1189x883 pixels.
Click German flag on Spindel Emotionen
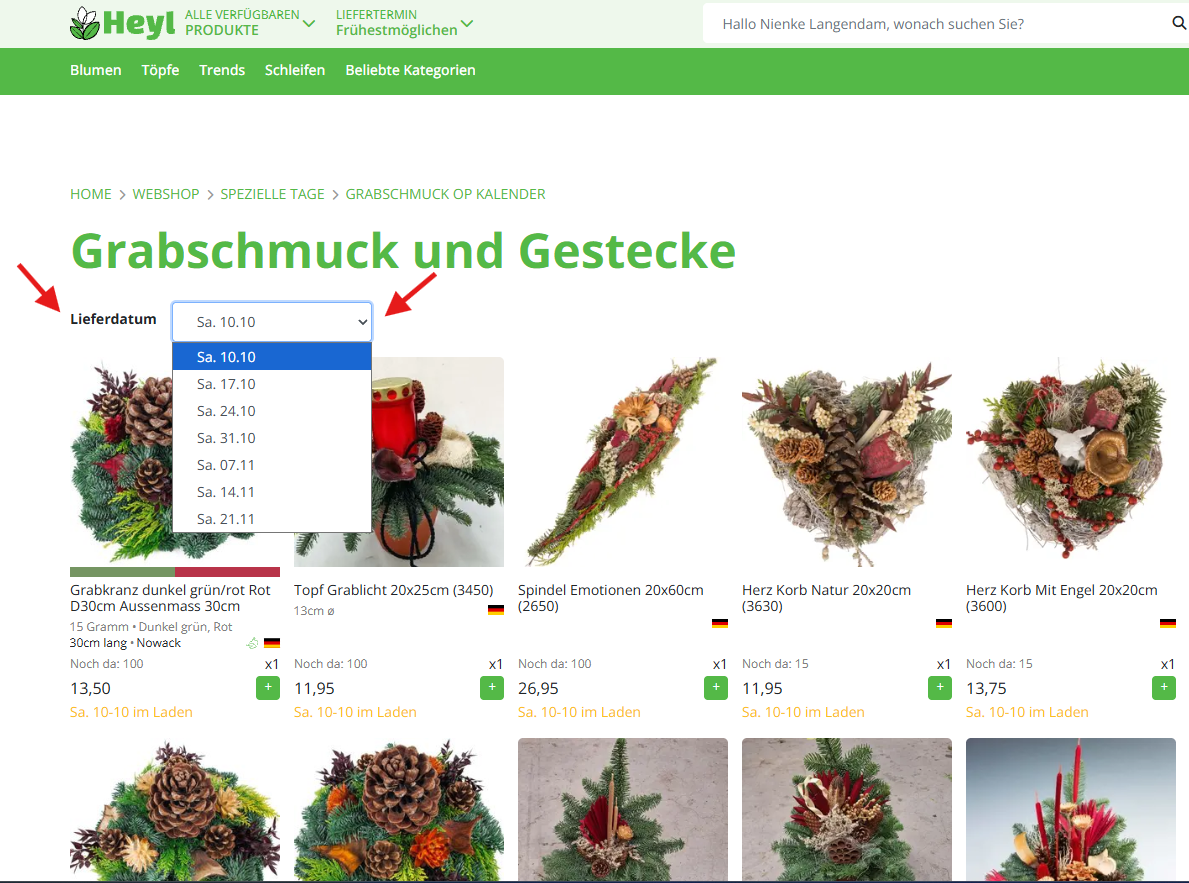720,624
